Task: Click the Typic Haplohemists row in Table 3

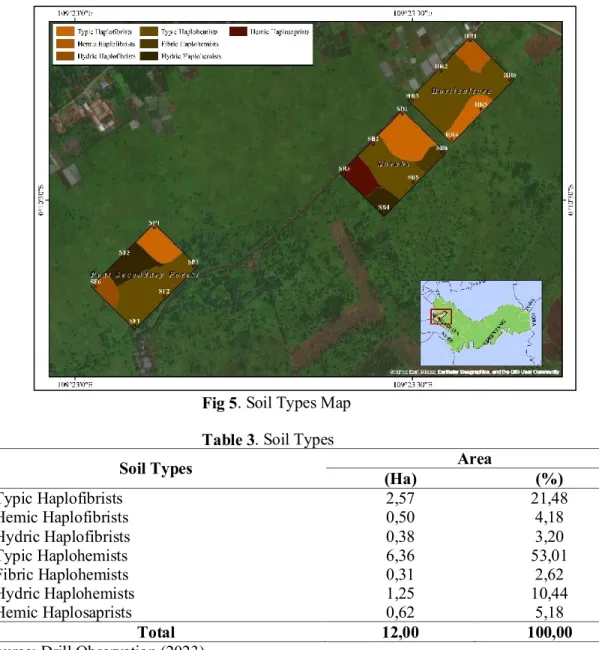Action: click(x=299, y=555)
